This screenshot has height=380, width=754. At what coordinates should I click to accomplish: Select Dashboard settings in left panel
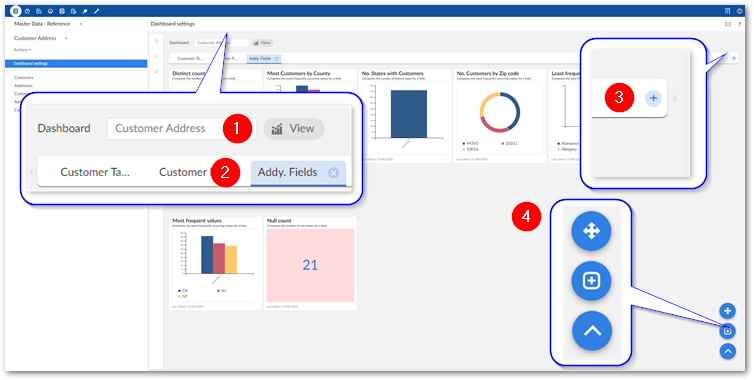click(76, 63)
